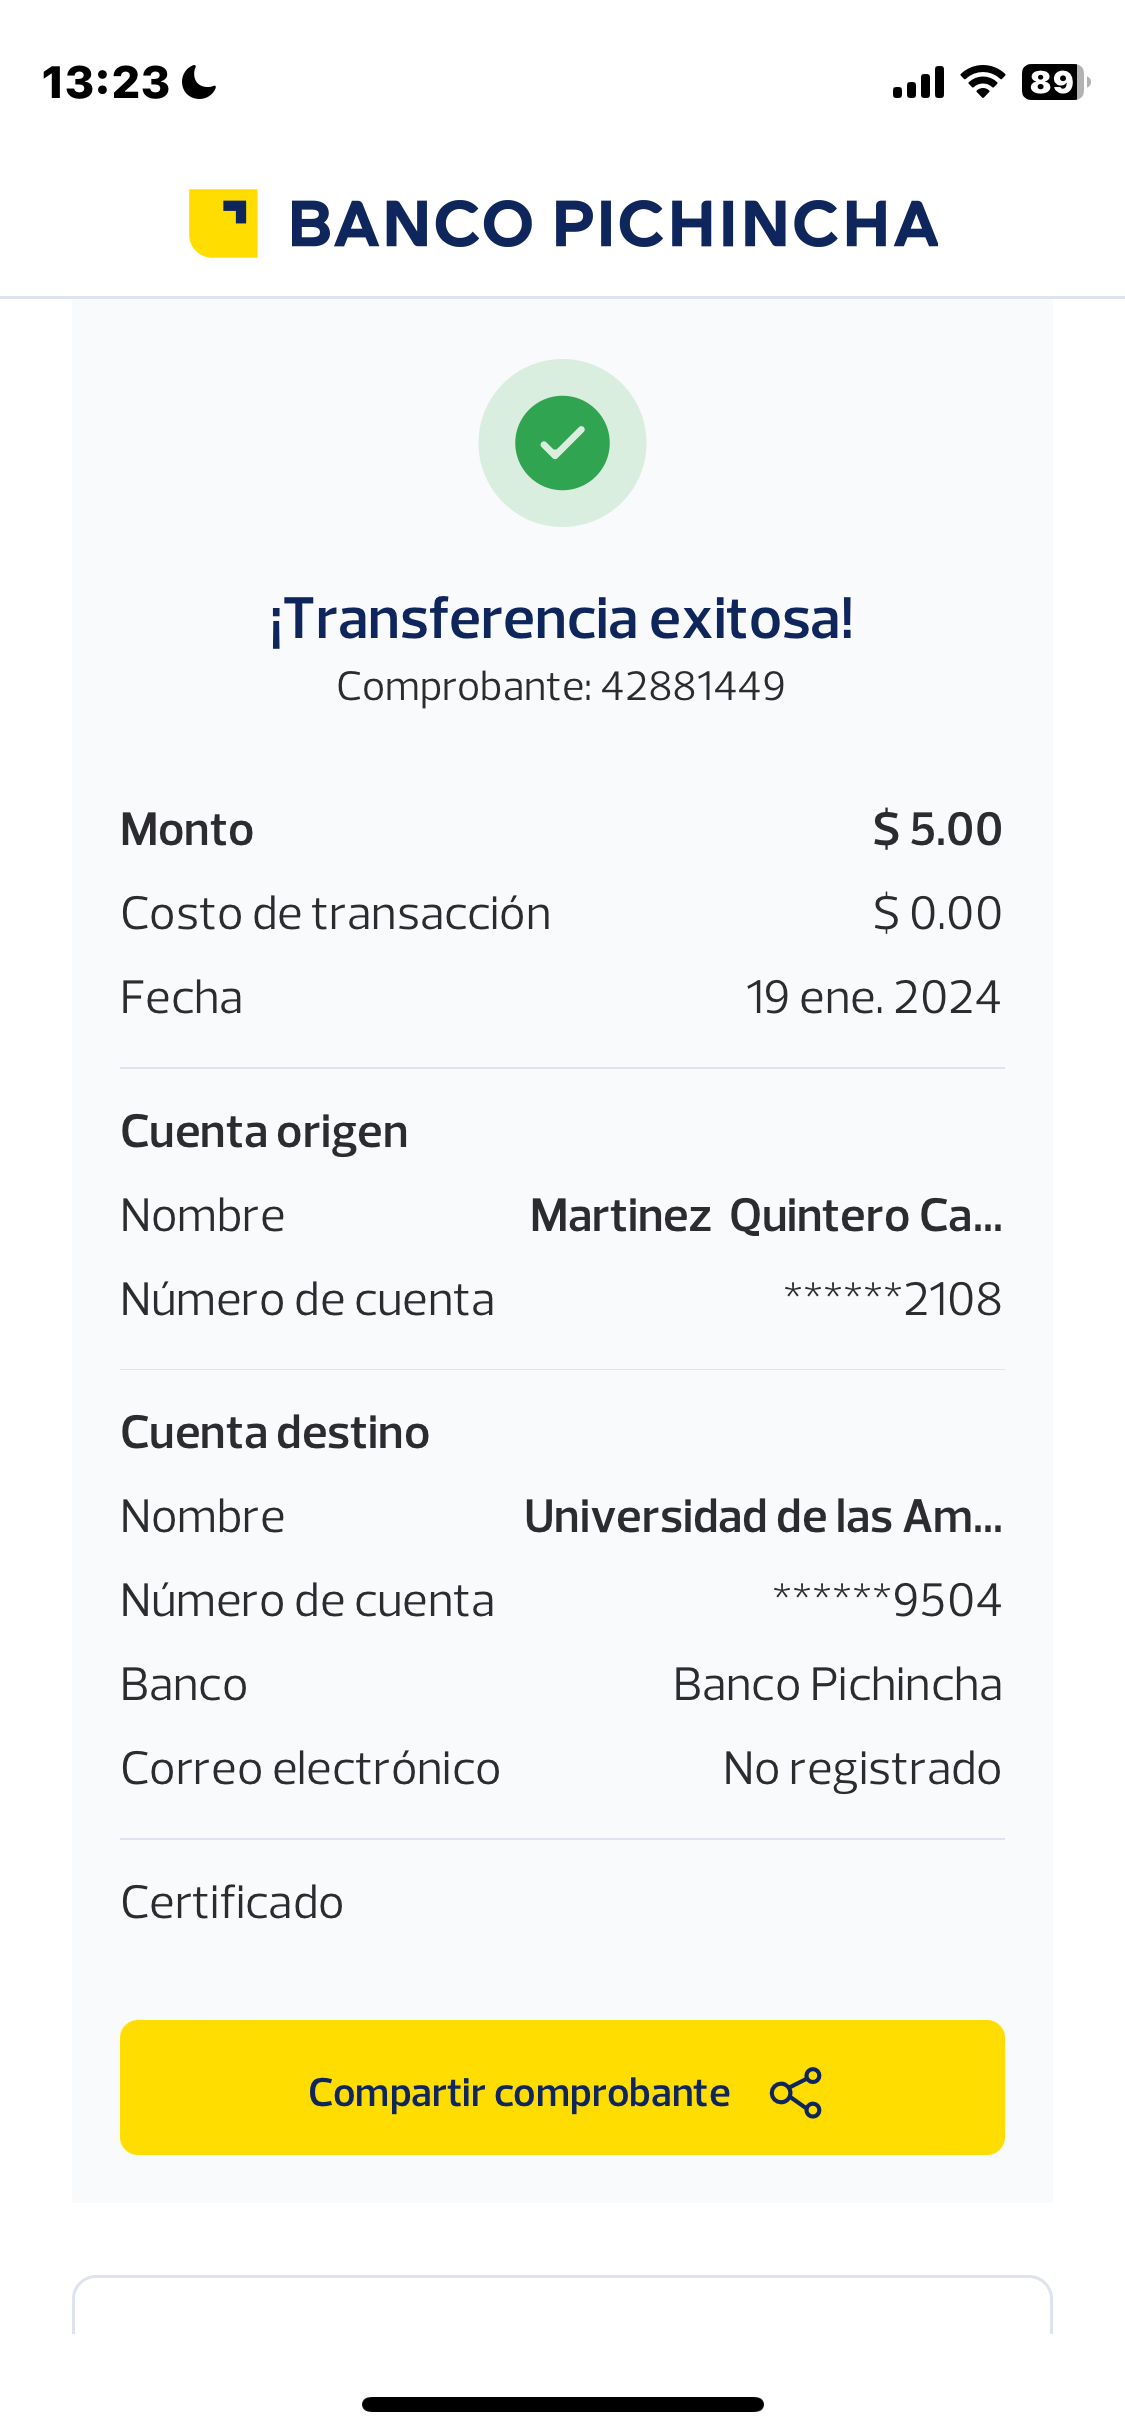The height and width of the screenshot is (2436, 1125).
Task: Tap the share icon on the yellow button
Action: coord(796,2092)
